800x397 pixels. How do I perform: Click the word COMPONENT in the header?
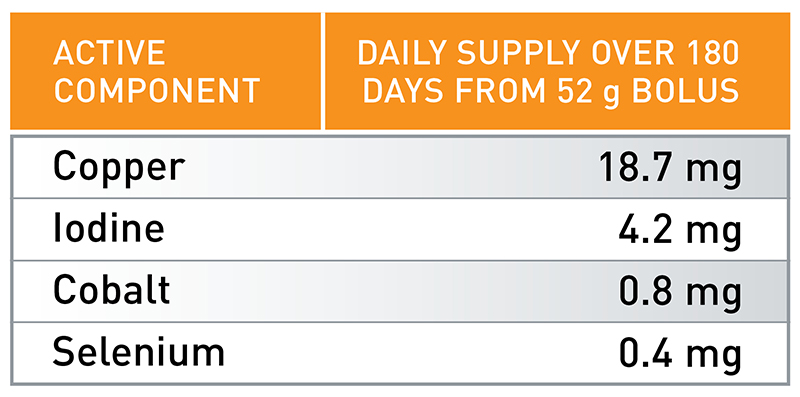click(x=157, y=91)
